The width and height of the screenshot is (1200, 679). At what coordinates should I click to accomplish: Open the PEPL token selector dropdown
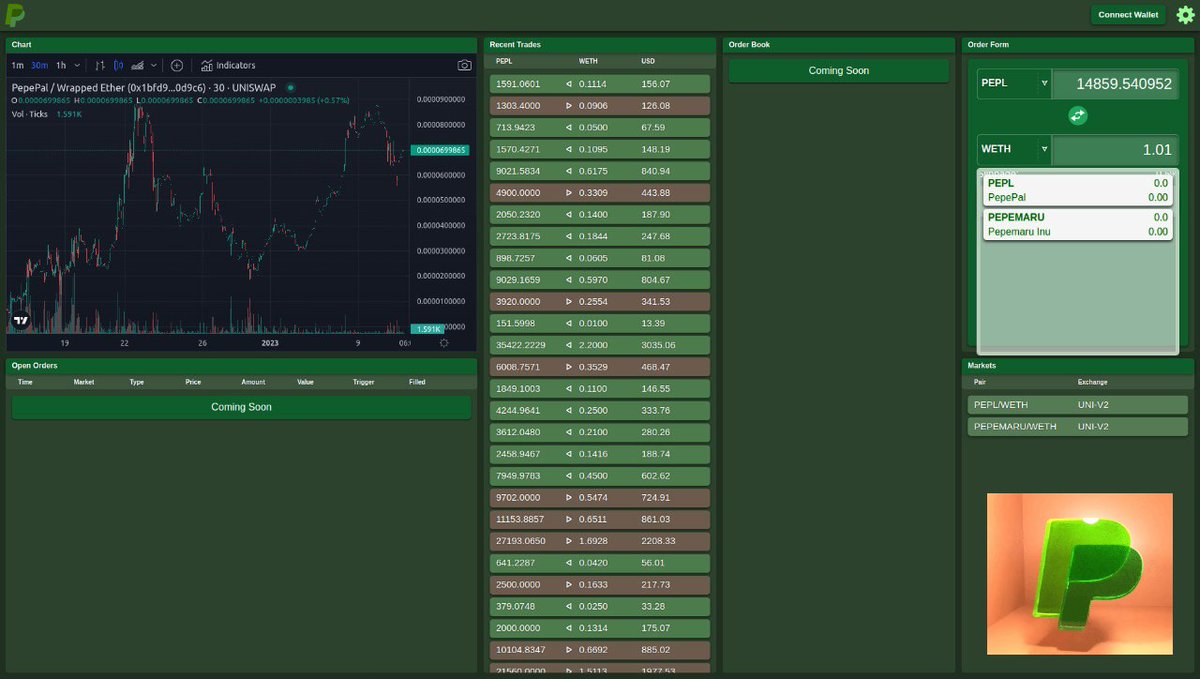click(1014, 84)
